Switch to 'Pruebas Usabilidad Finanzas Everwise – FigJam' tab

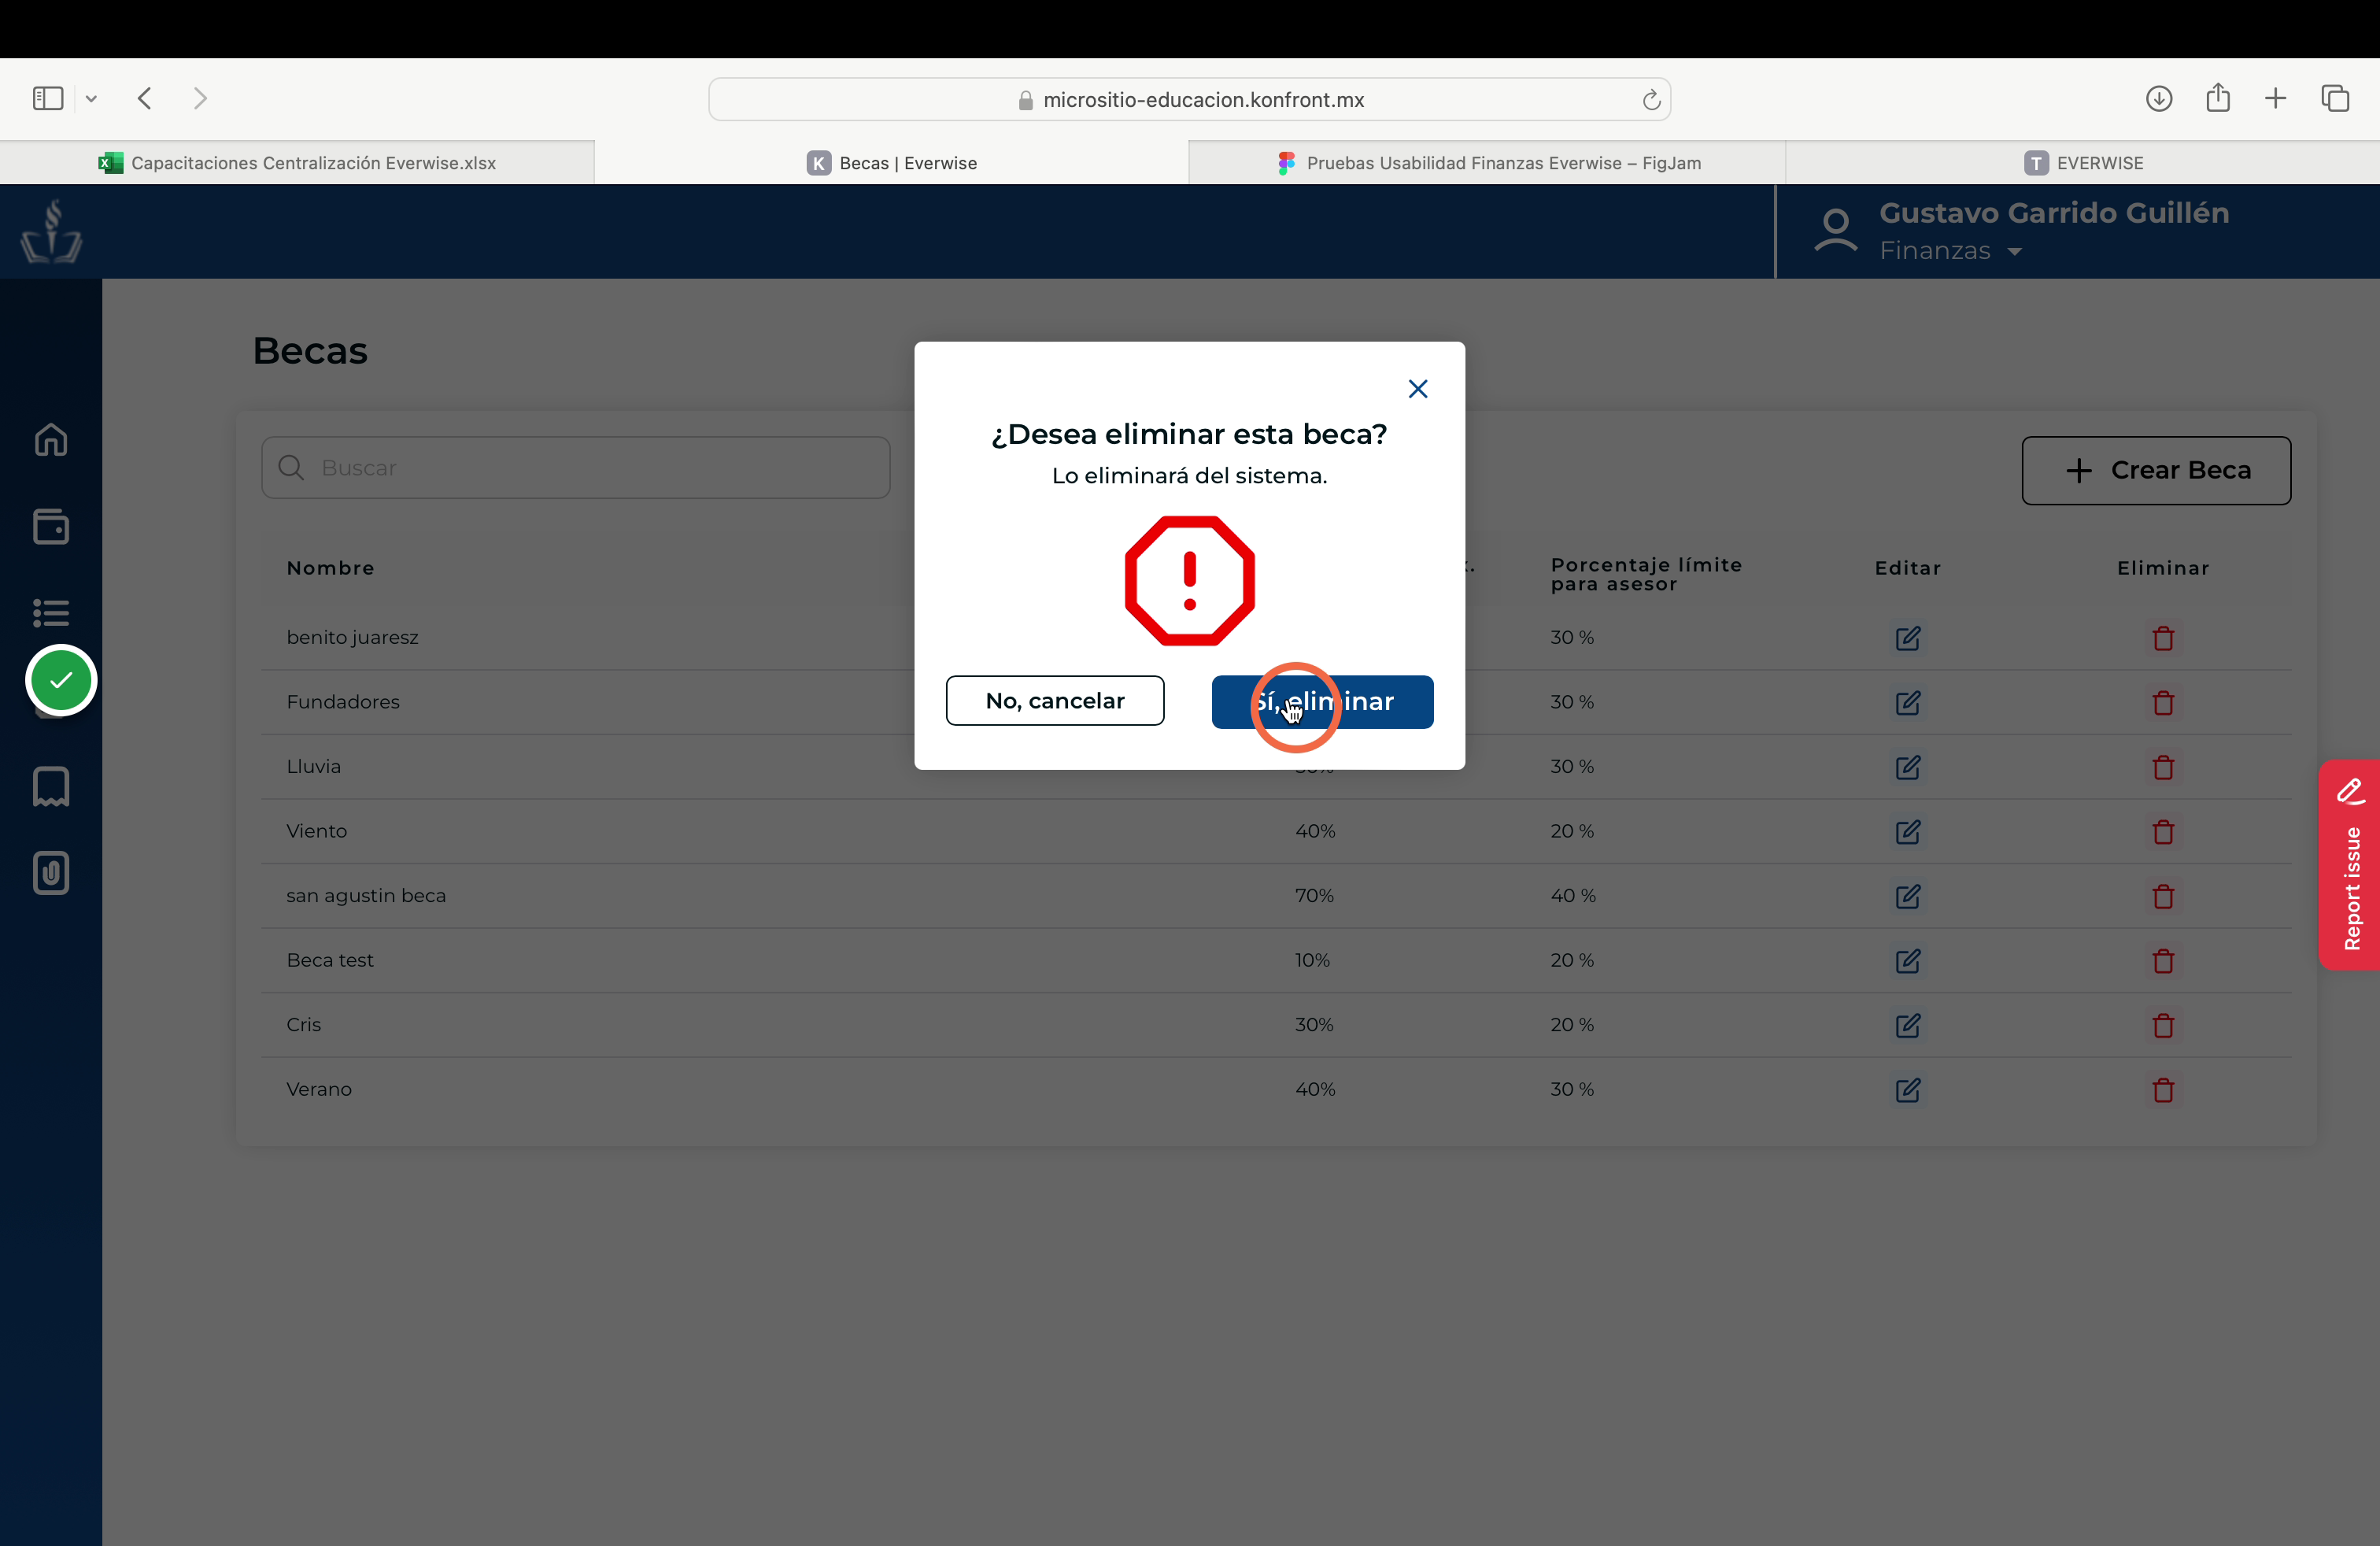point(1488,163)
